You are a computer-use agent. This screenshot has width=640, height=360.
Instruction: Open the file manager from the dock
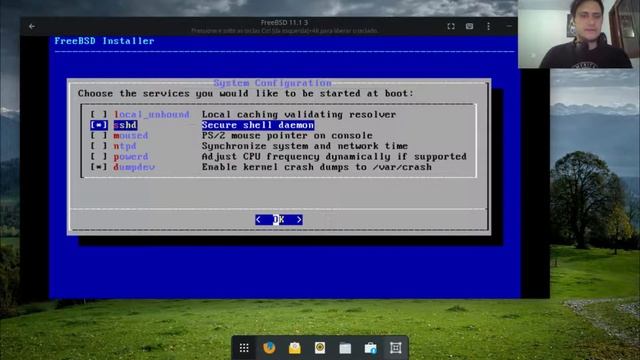[345, 348]
